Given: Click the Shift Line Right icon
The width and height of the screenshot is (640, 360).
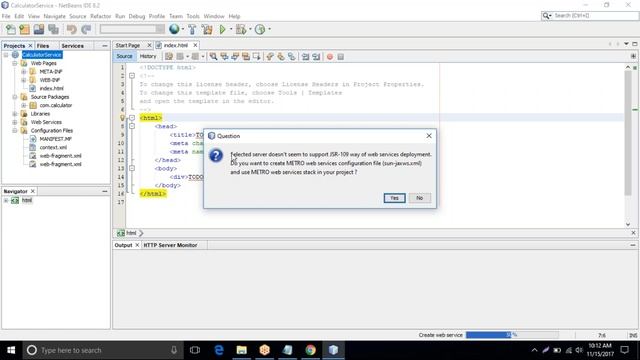Looking at the screenshot, I should (x=316, y=57).
